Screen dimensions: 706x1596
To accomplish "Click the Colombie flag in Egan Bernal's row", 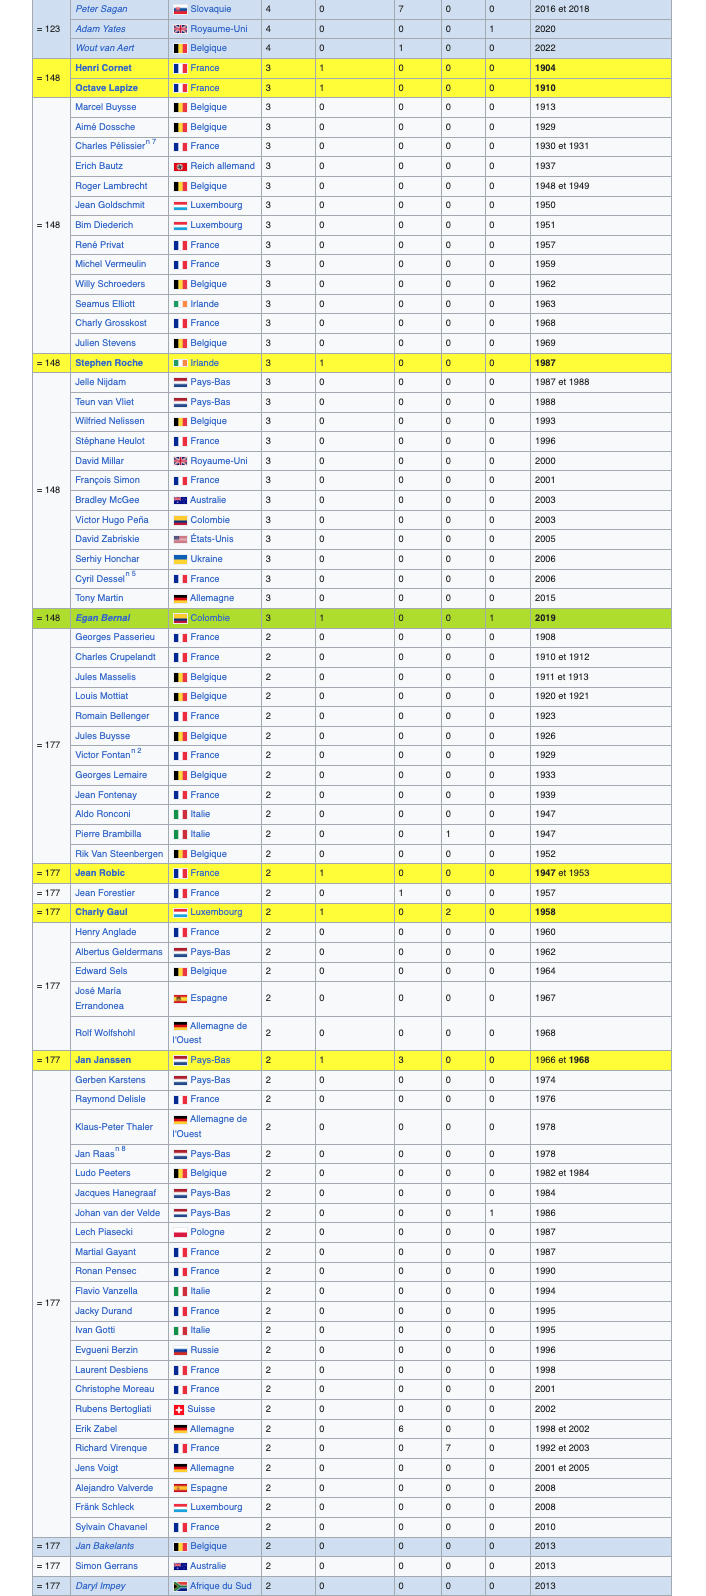I will [x=180, y=618].
